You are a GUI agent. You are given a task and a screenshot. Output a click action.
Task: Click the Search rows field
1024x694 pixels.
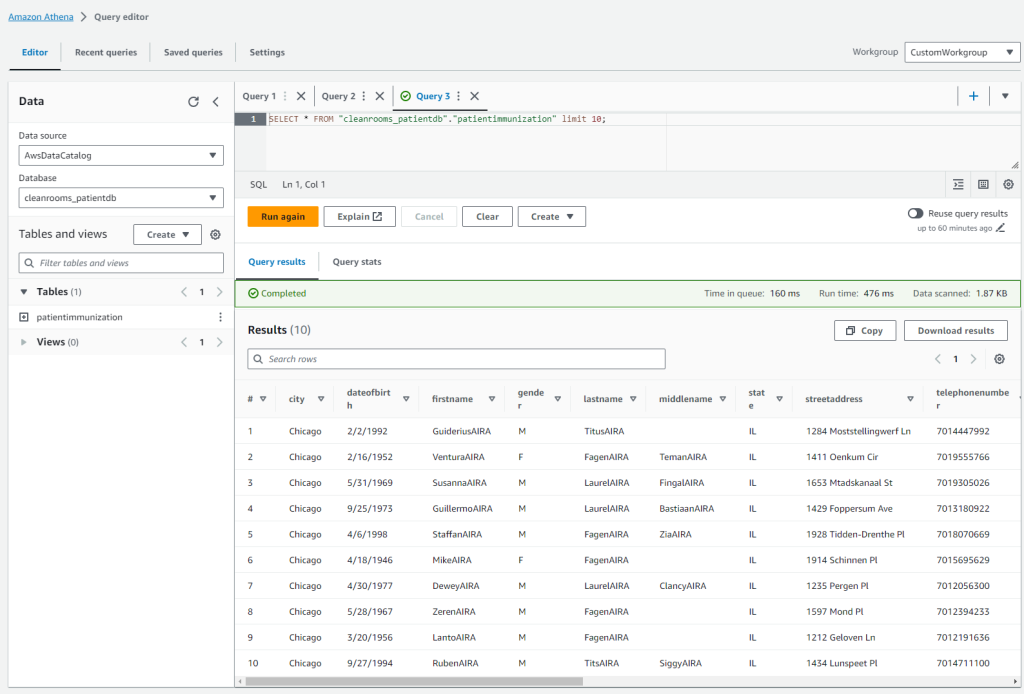(456, 359)
